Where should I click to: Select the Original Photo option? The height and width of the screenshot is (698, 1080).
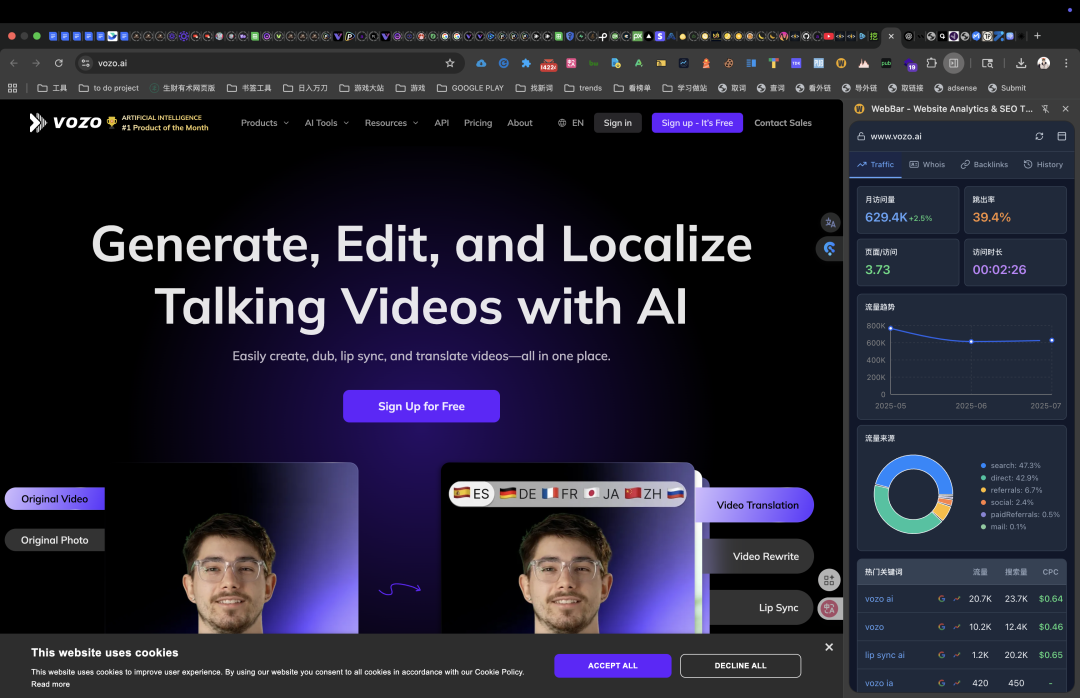click(54, 540)
